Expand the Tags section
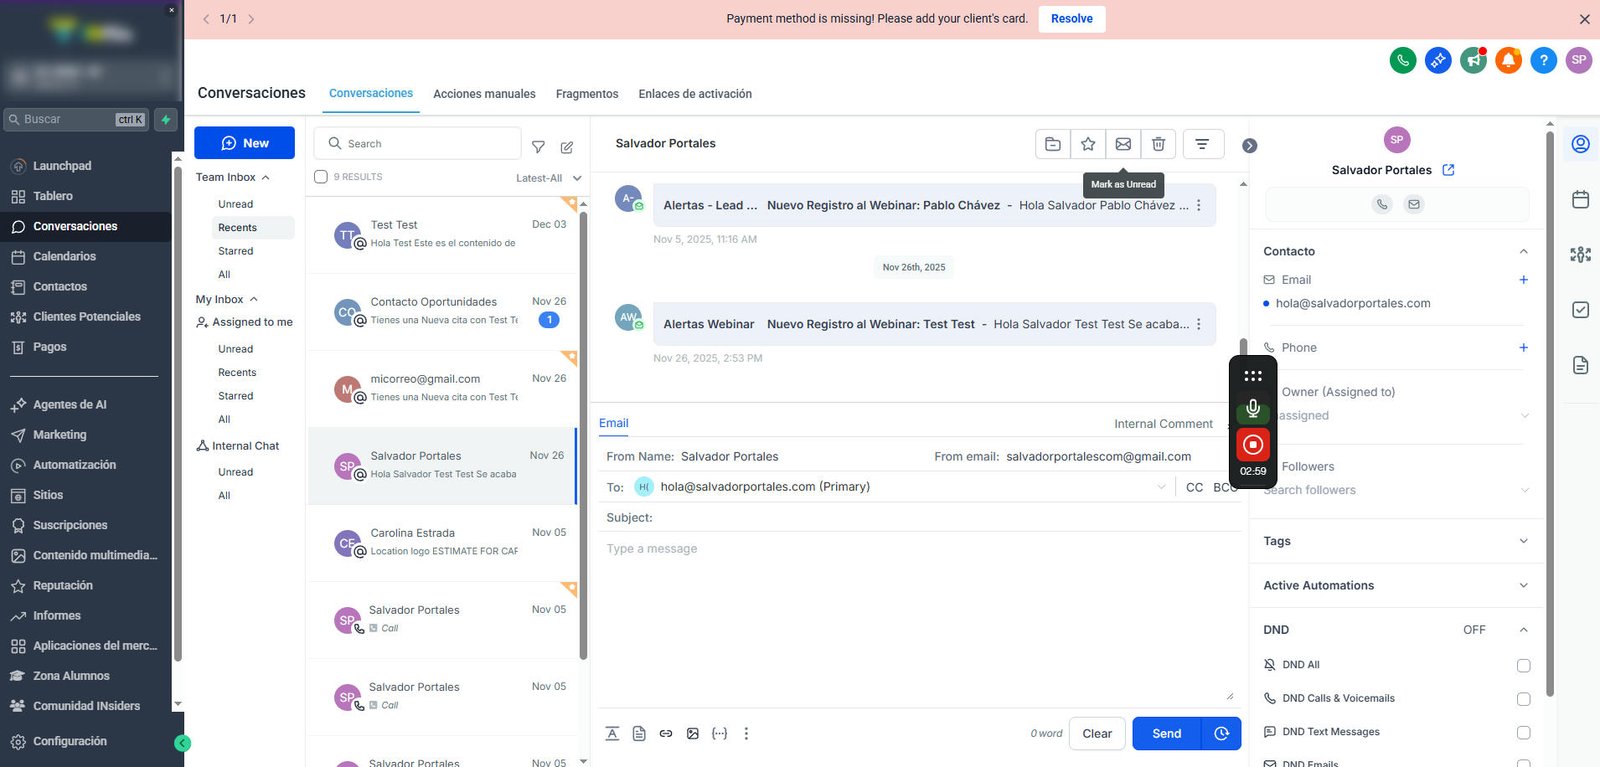Screen dimensions: 1600x767 pos(1523,541)
